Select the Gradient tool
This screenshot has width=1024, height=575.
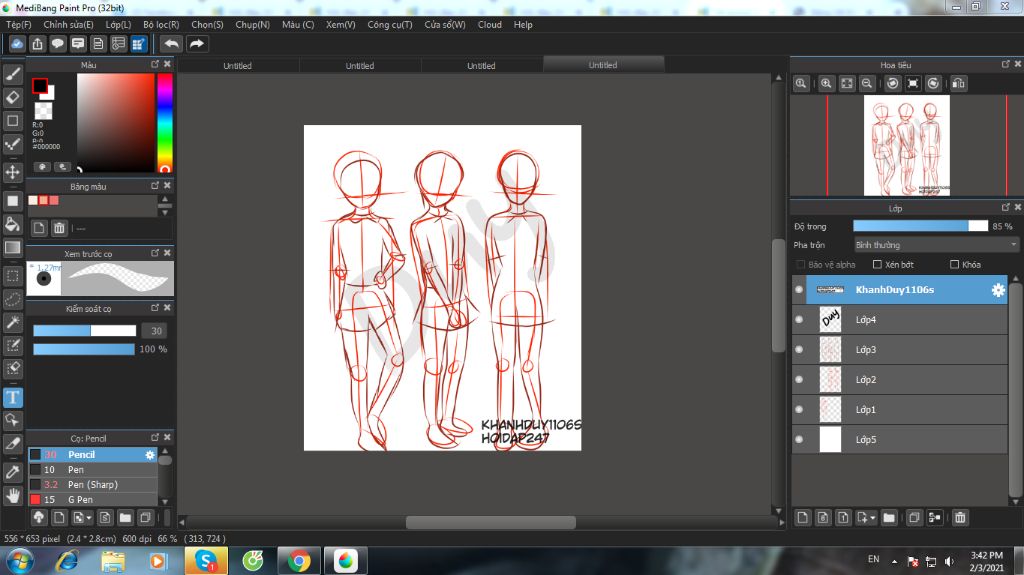12,248
